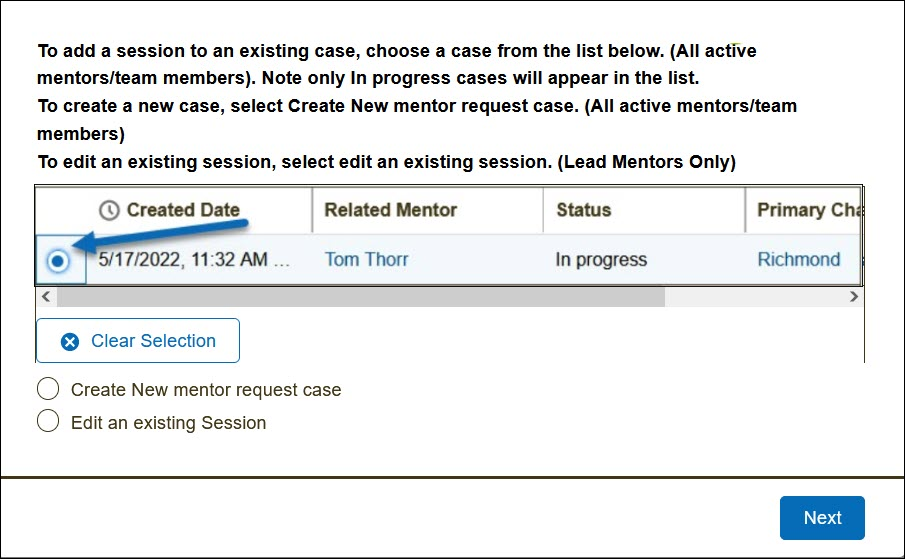Click the Clear Selection button label

point(153,341)
